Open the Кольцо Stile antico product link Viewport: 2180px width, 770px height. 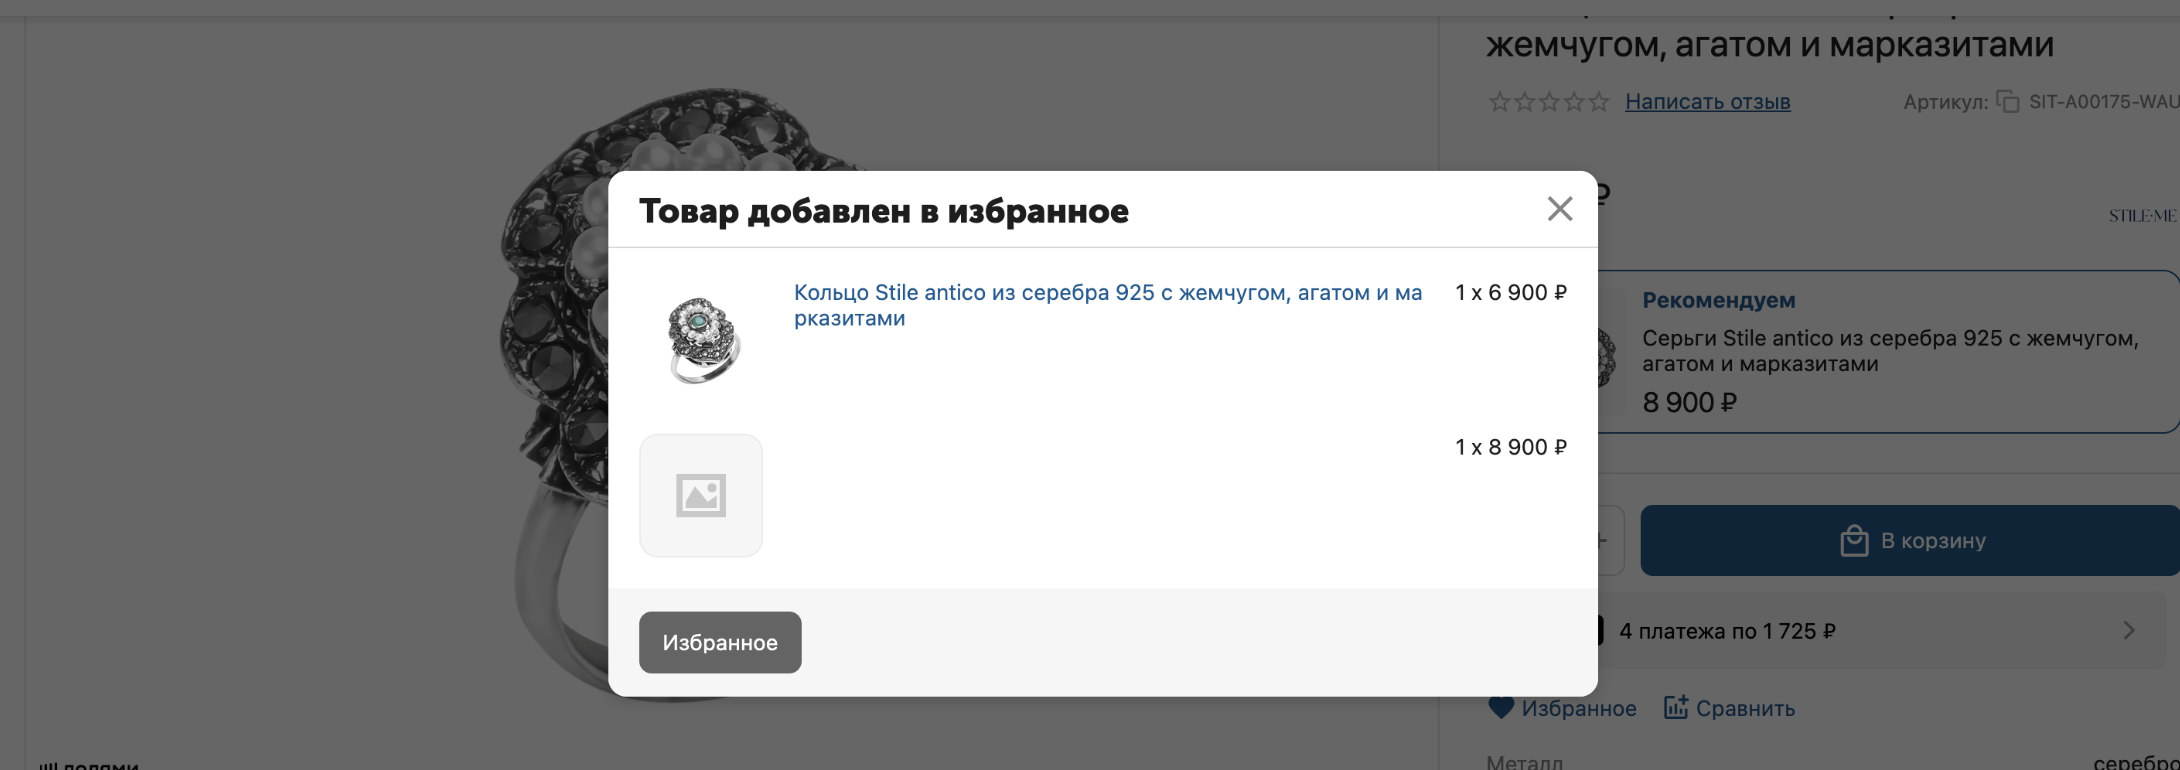(x=1107, y=305)
